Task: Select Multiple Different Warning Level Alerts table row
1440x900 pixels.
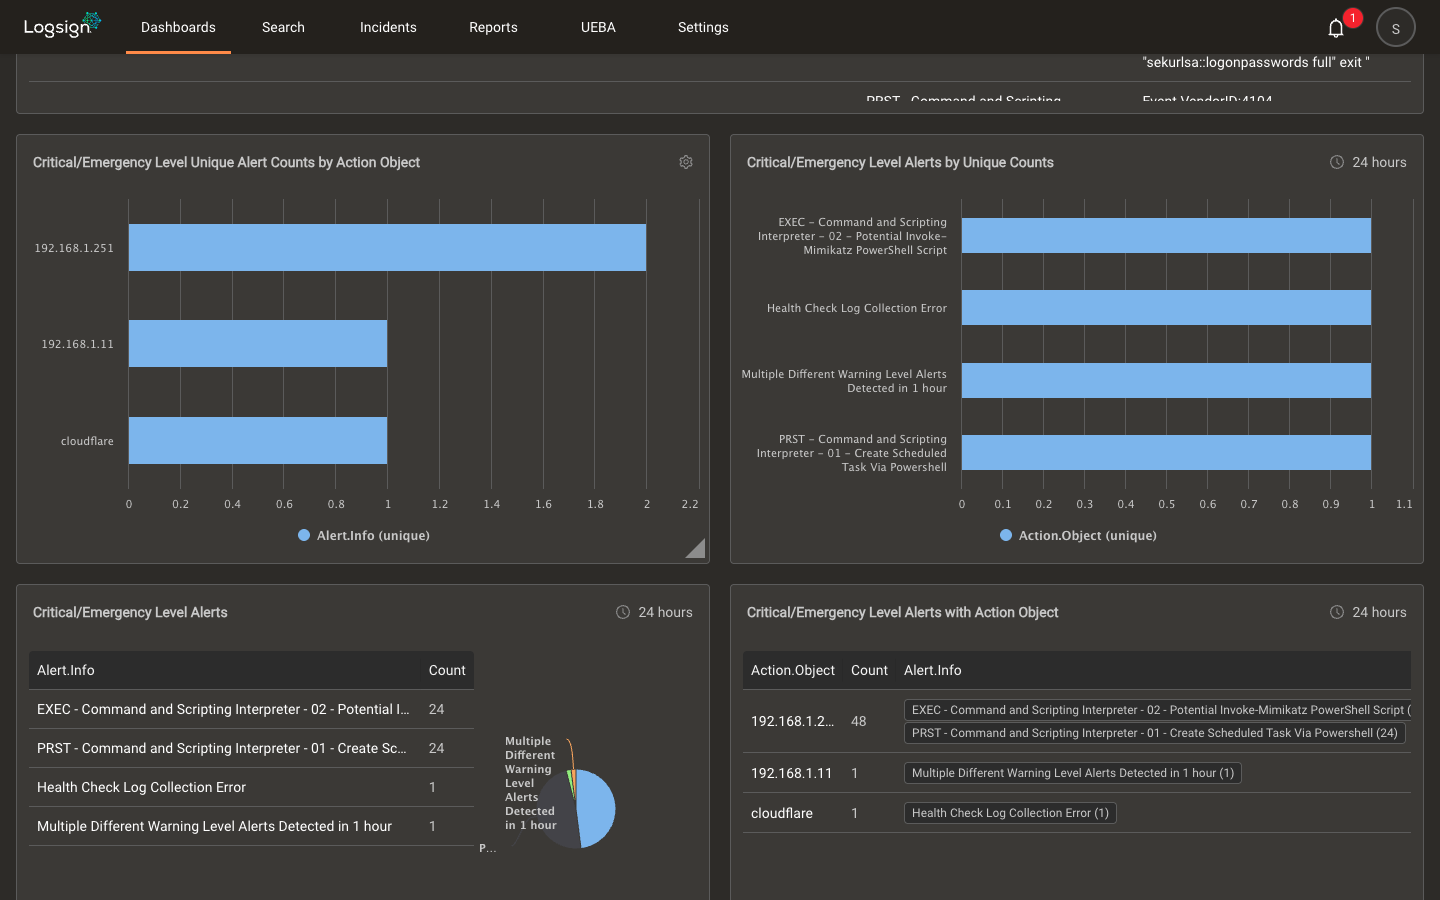Action: tap(251, 826)
